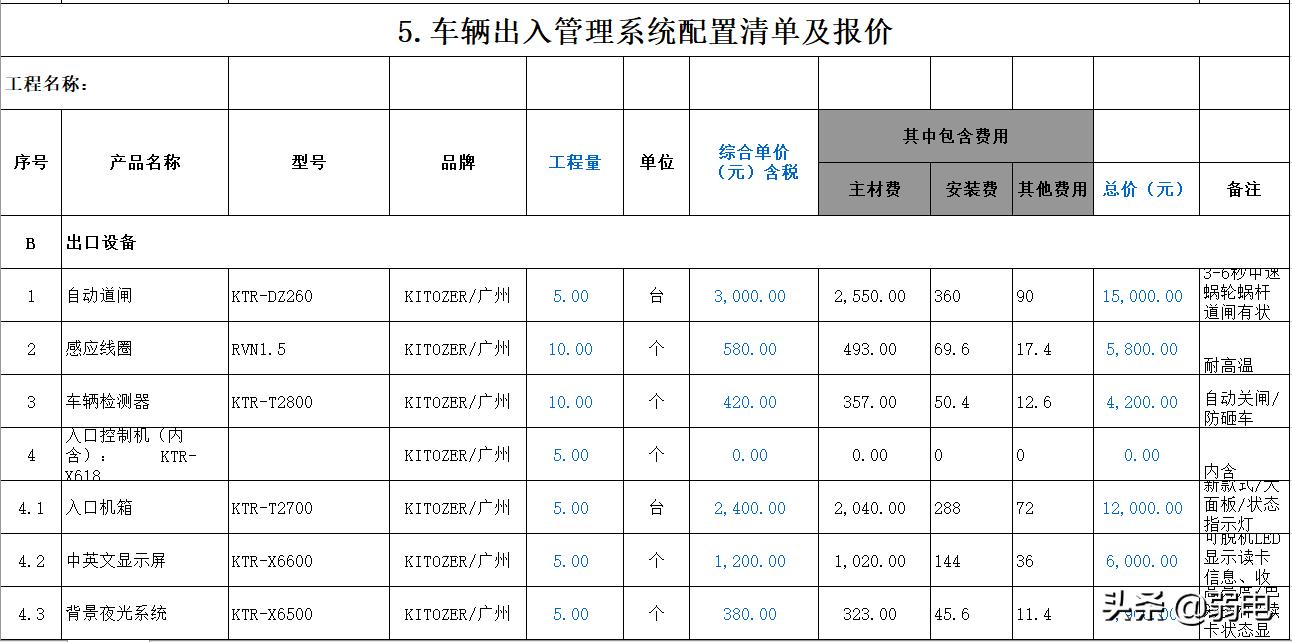Select the 总价（元） column header
The height and width of the screenshot is (642, 1292).
coord(1142,188)
